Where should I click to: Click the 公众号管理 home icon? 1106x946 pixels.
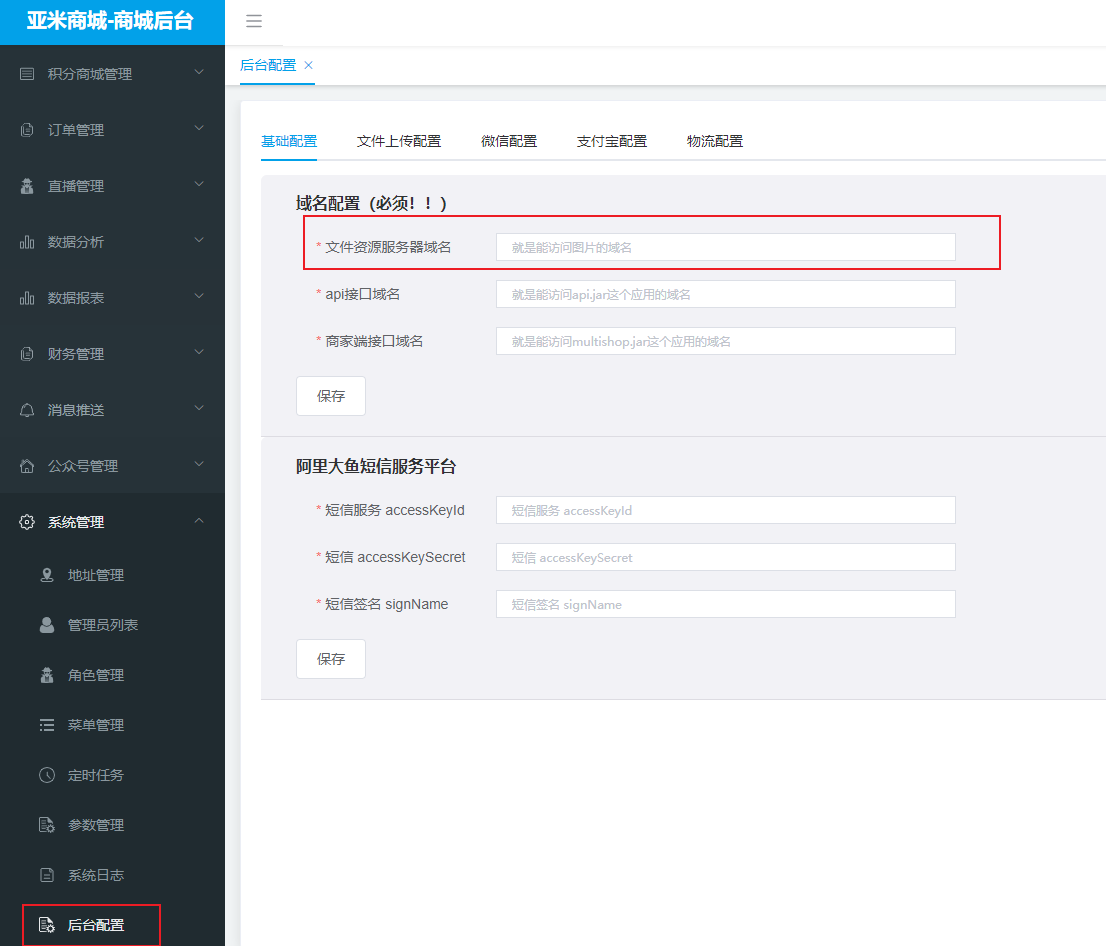click(27, 466)
